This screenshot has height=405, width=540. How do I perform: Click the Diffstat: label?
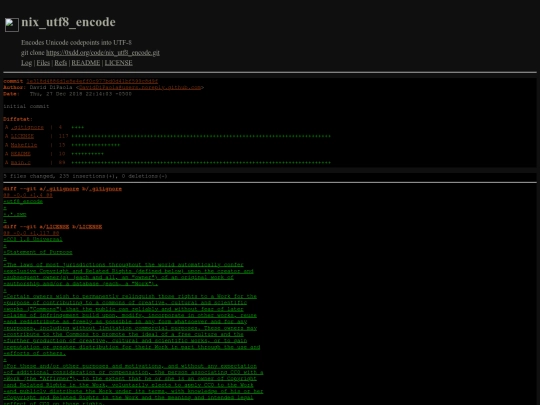18,119
